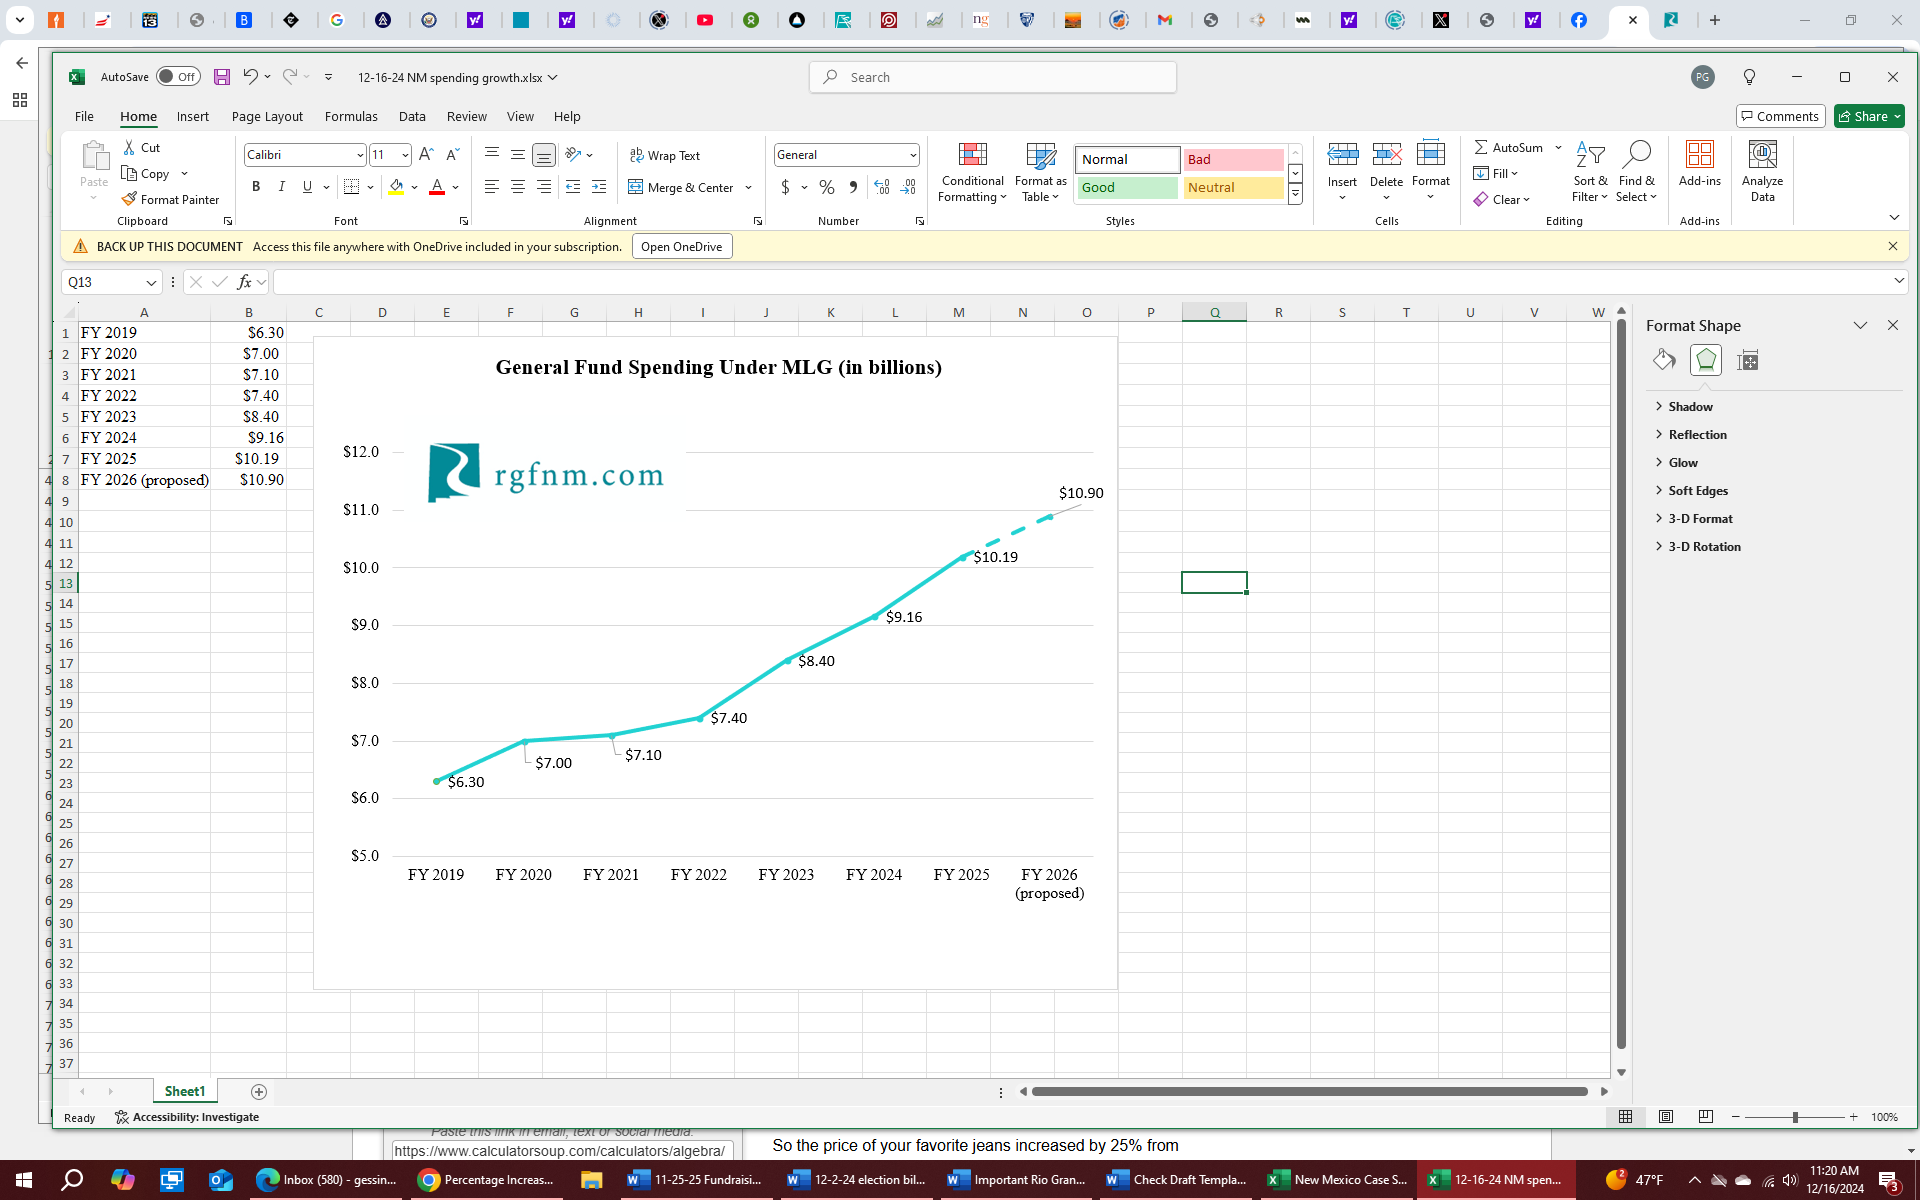This screenshot has height=1200, width=1920.
Task: Open the font name dropdown
Action: [360, 155]
